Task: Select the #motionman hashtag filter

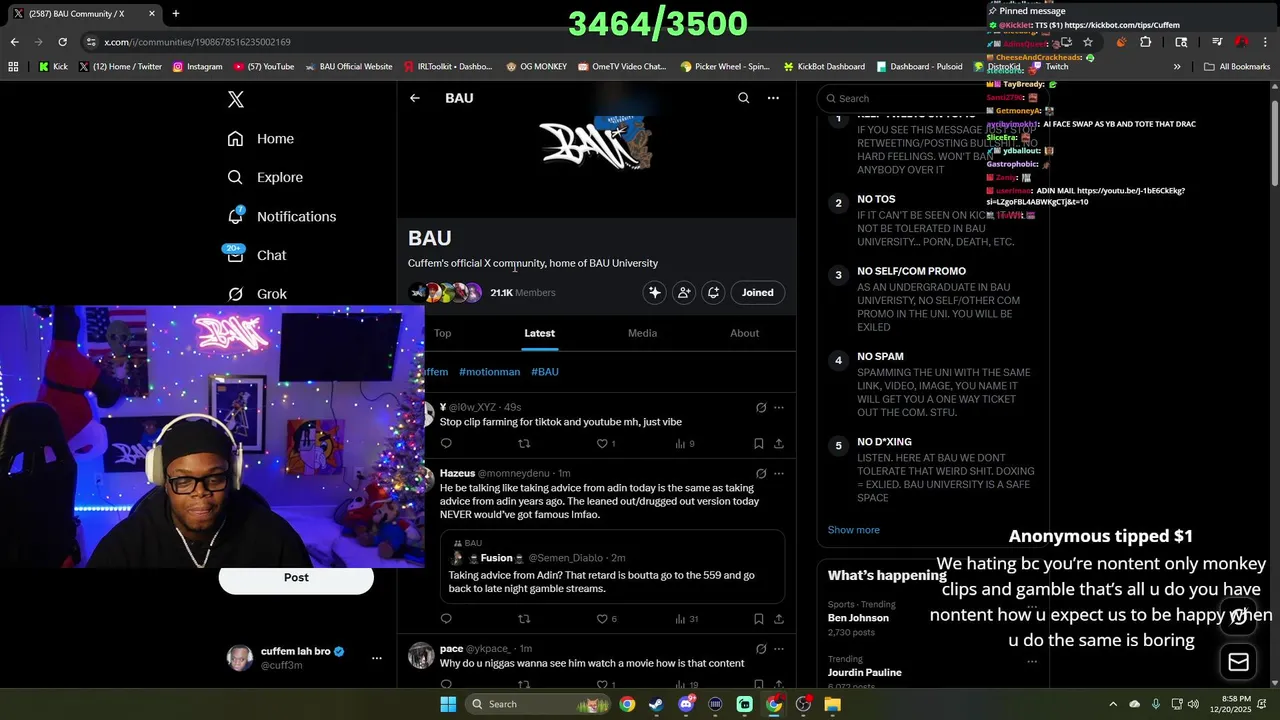Action: [489, 372]
